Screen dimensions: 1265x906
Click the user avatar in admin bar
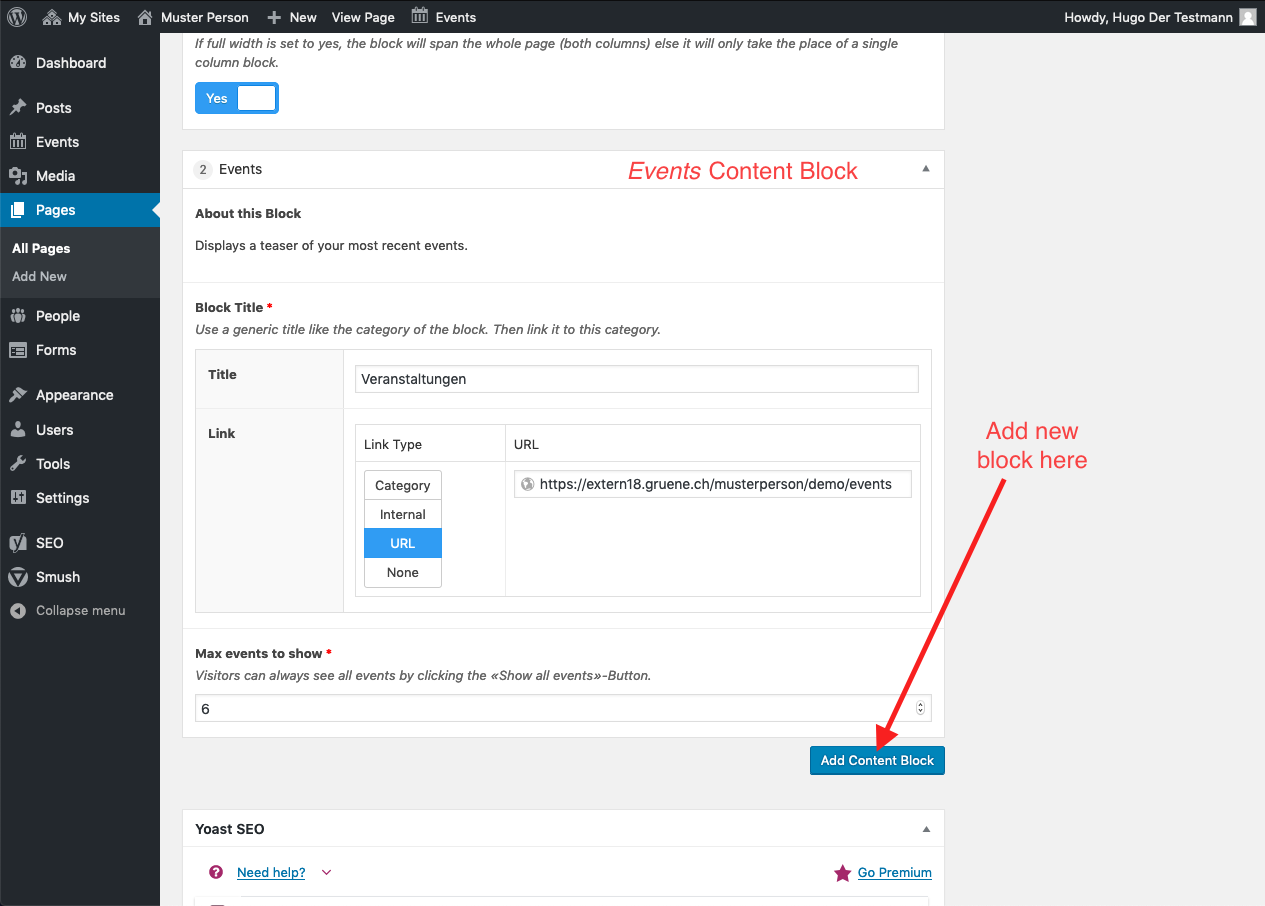pyautogui.click(x=1248, y=17)
